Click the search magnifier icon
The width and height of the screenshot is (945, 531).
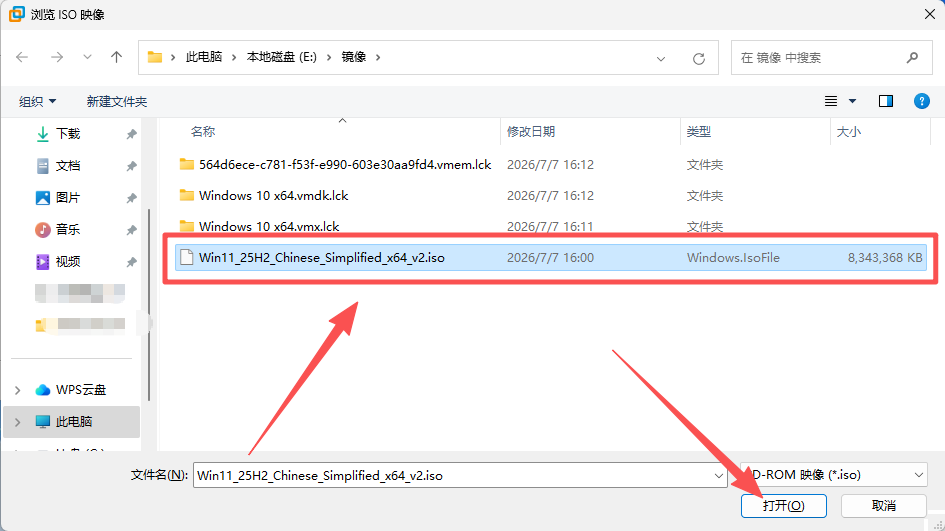912,57
